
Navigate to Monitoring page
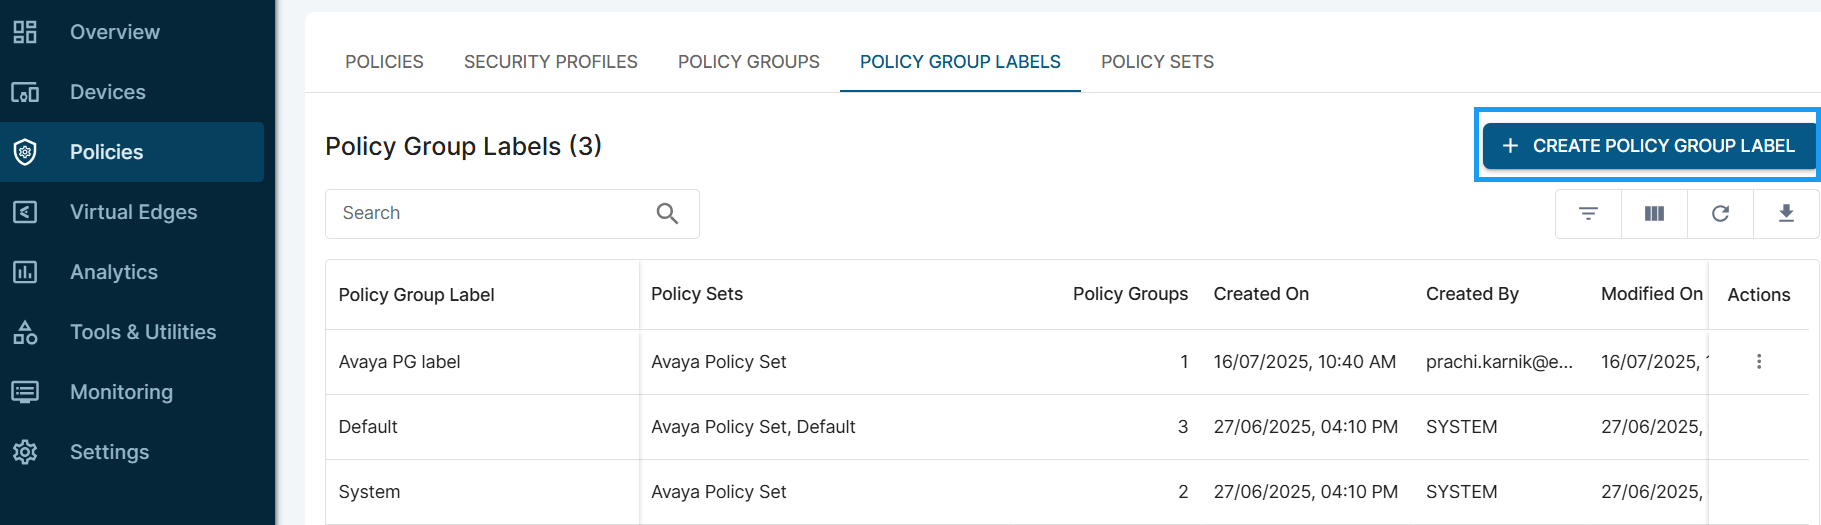click(x=121, y=392)
